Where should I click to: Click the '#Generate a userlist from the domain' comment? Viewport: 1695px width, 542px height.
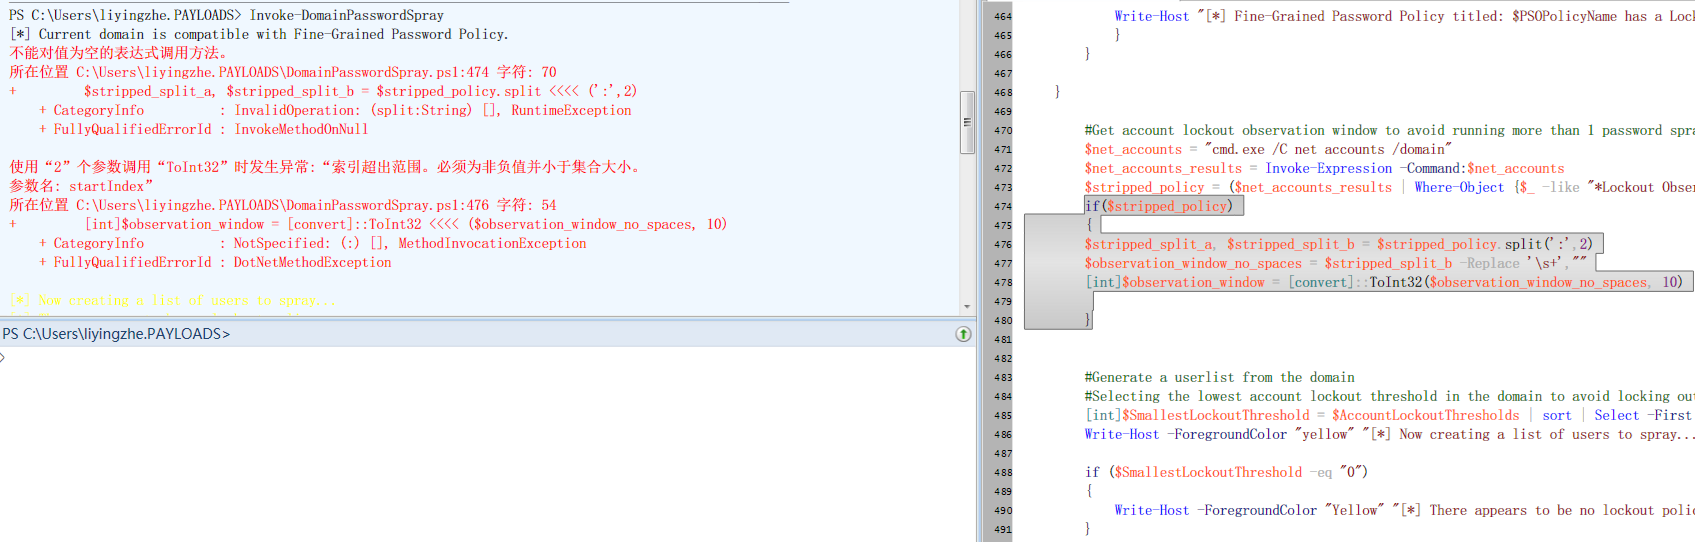tap(1220, 377)
